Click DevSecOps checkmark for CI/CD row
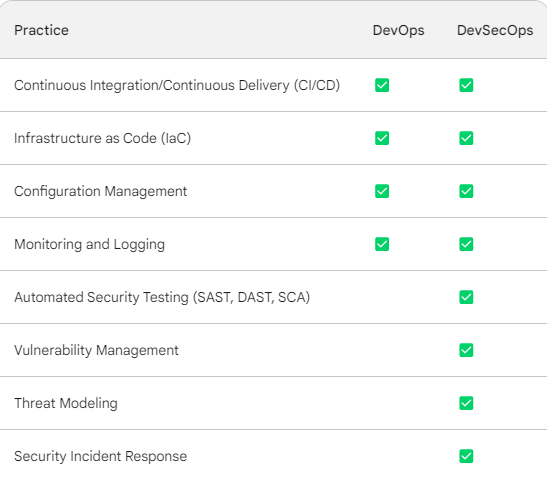 (x=466, y=85)
